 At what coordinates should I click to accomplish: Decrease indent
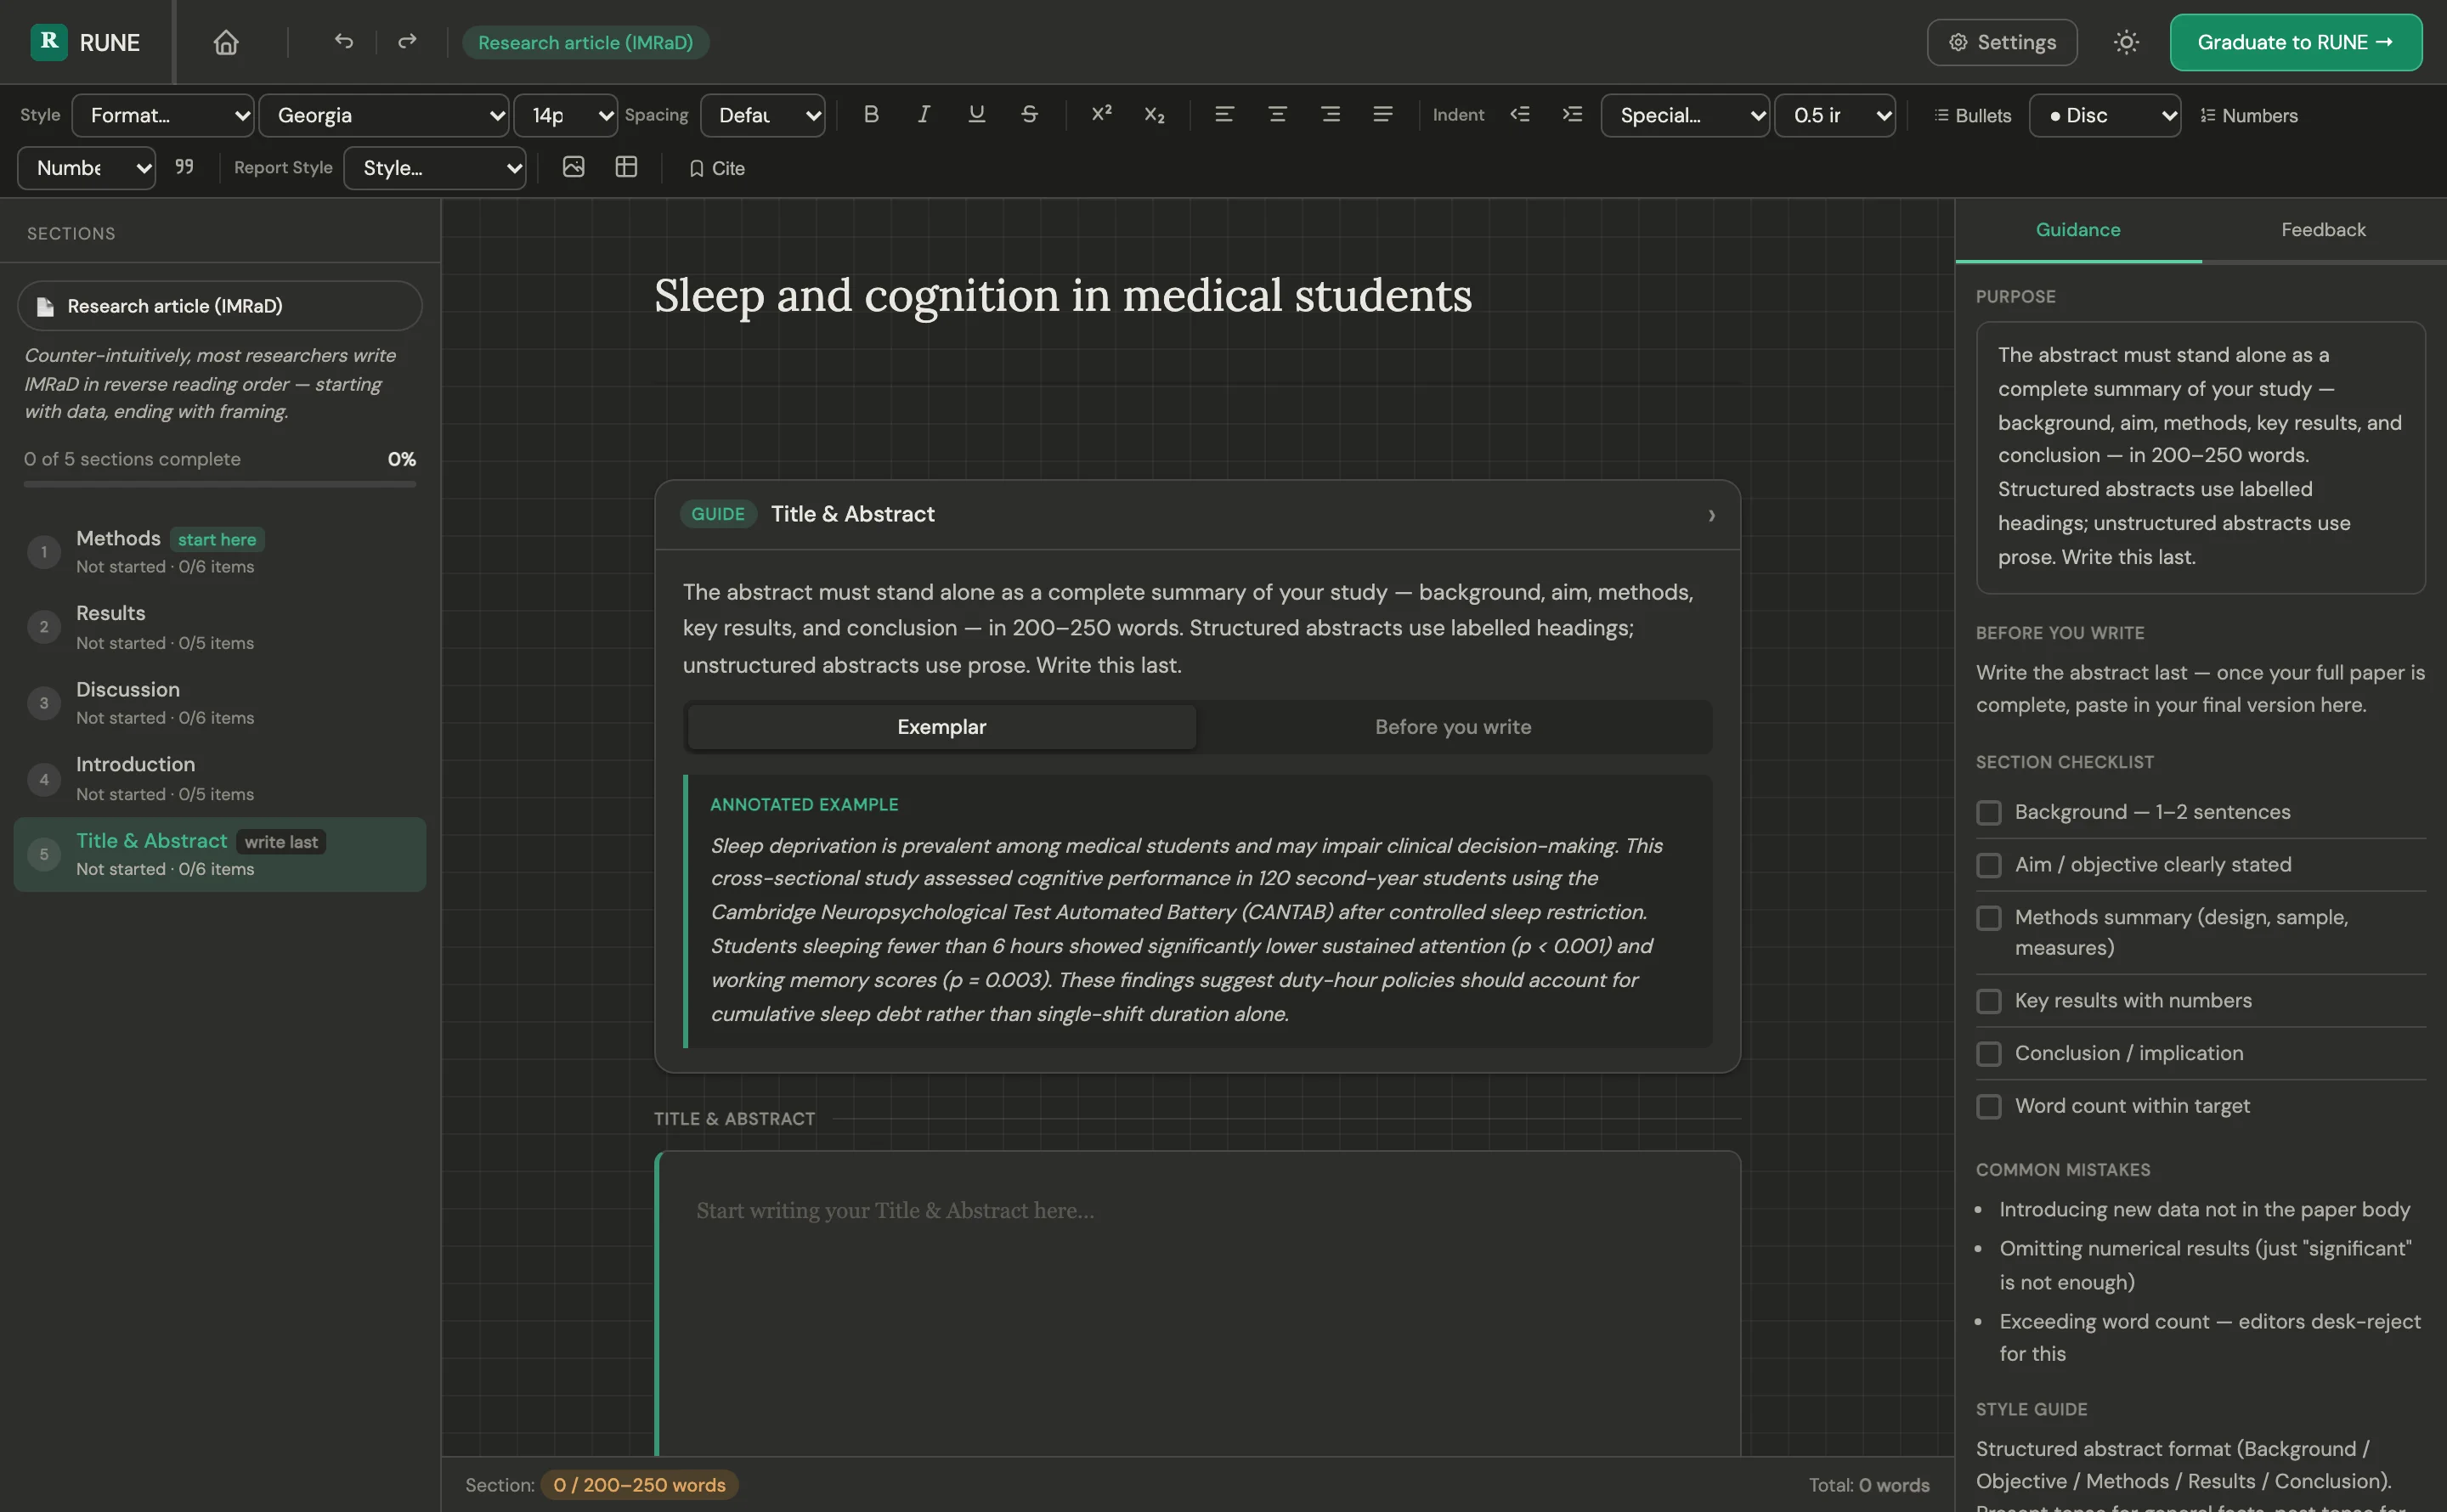(x=1520, y=115)
